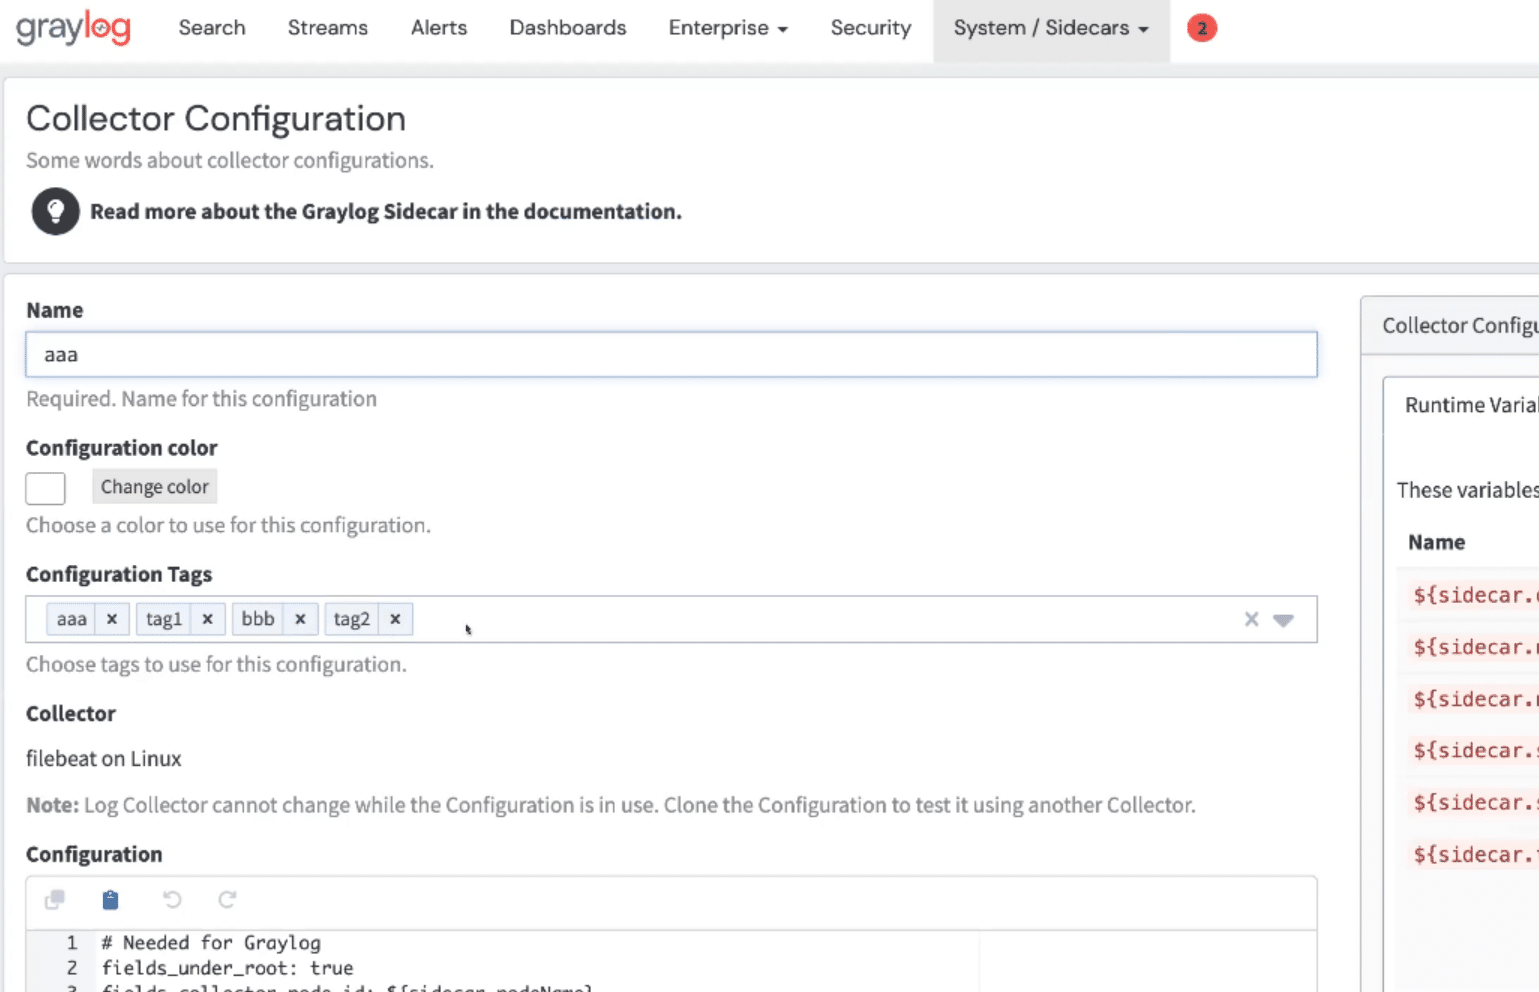Screen dimensions: 1539x992
Task: Focus the Name input field
Action: pyautogui.click(x=671, y=355)
